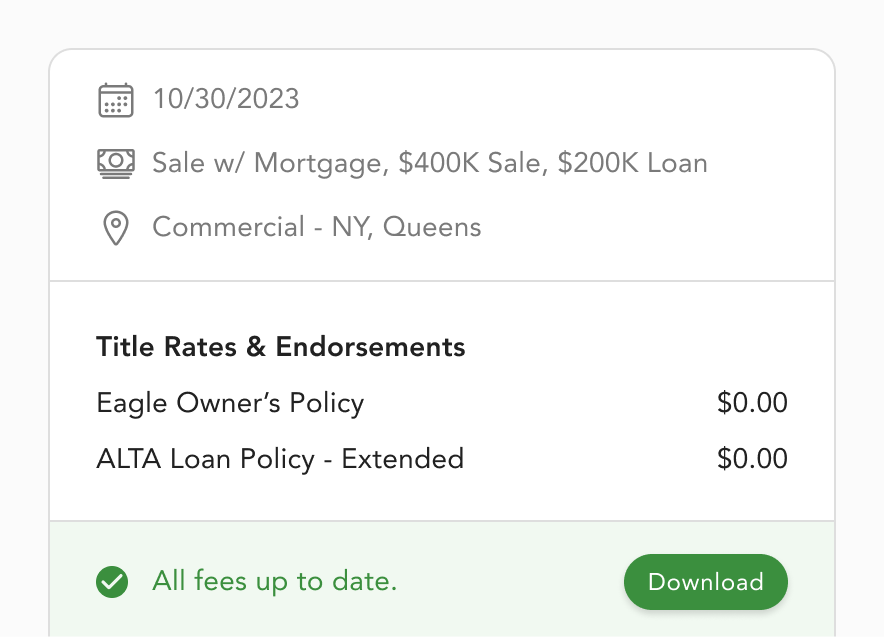884x637 pixels.
Task: Click the calendar icon beside the date
Action: (x=116, y=99)
